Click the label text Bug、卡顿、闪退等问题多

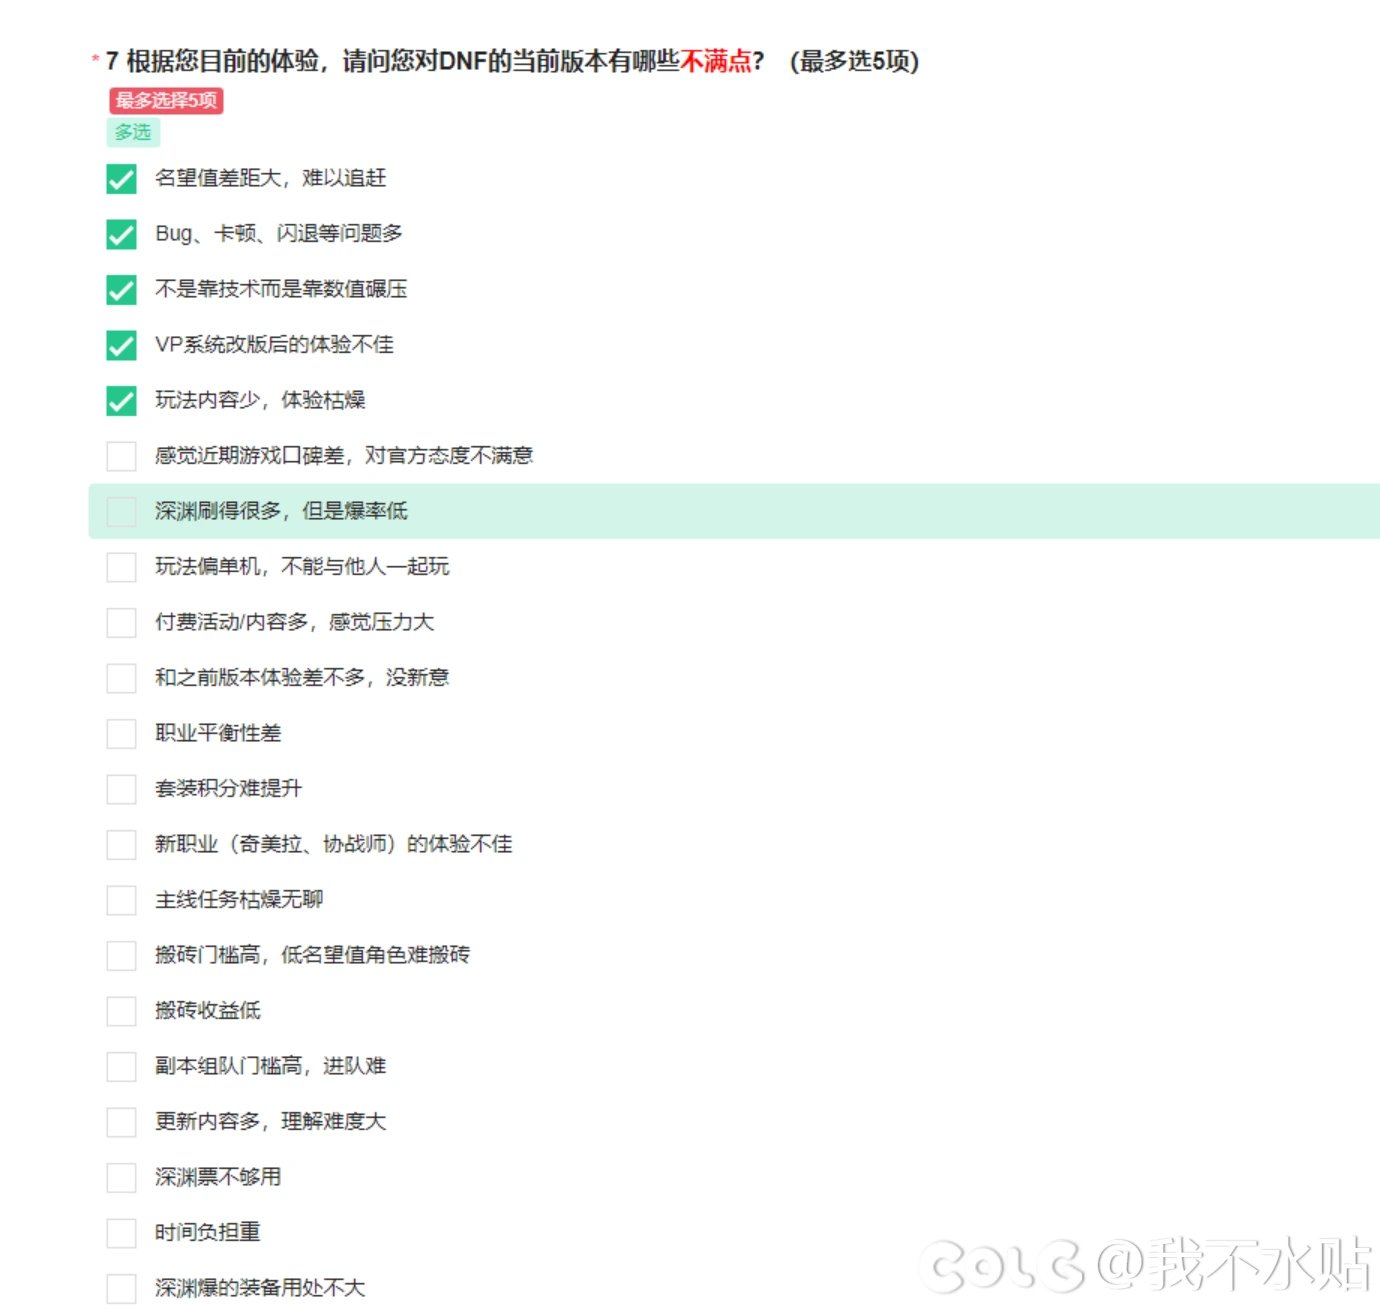[279, 233]
